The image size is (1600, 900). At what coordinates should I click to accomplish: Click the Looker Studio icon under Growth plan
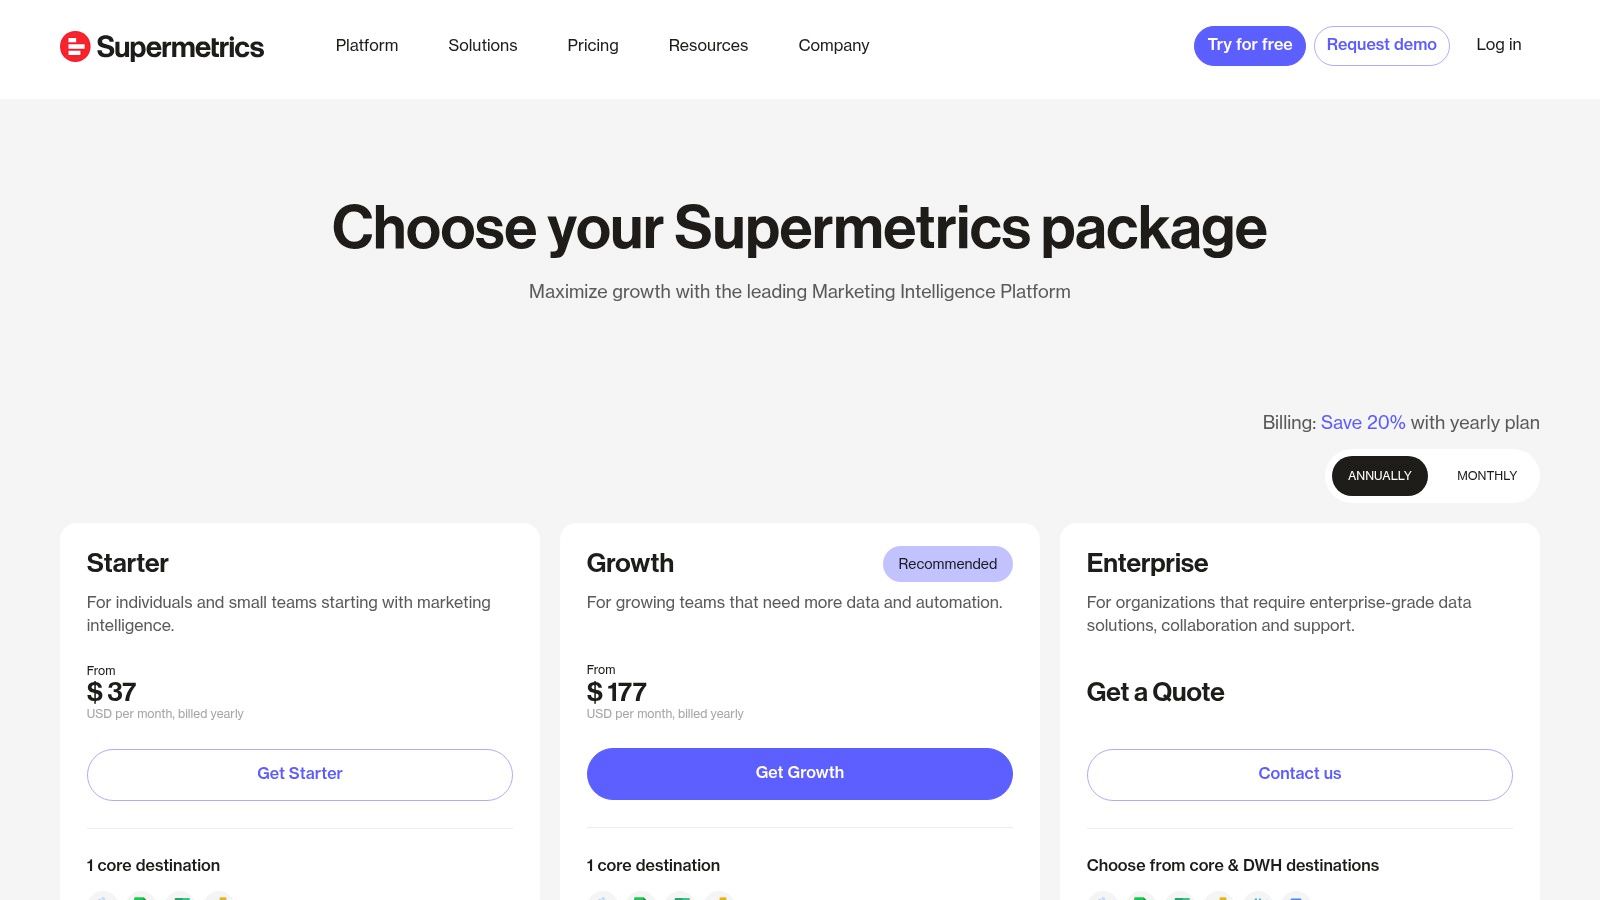[603, 898]
